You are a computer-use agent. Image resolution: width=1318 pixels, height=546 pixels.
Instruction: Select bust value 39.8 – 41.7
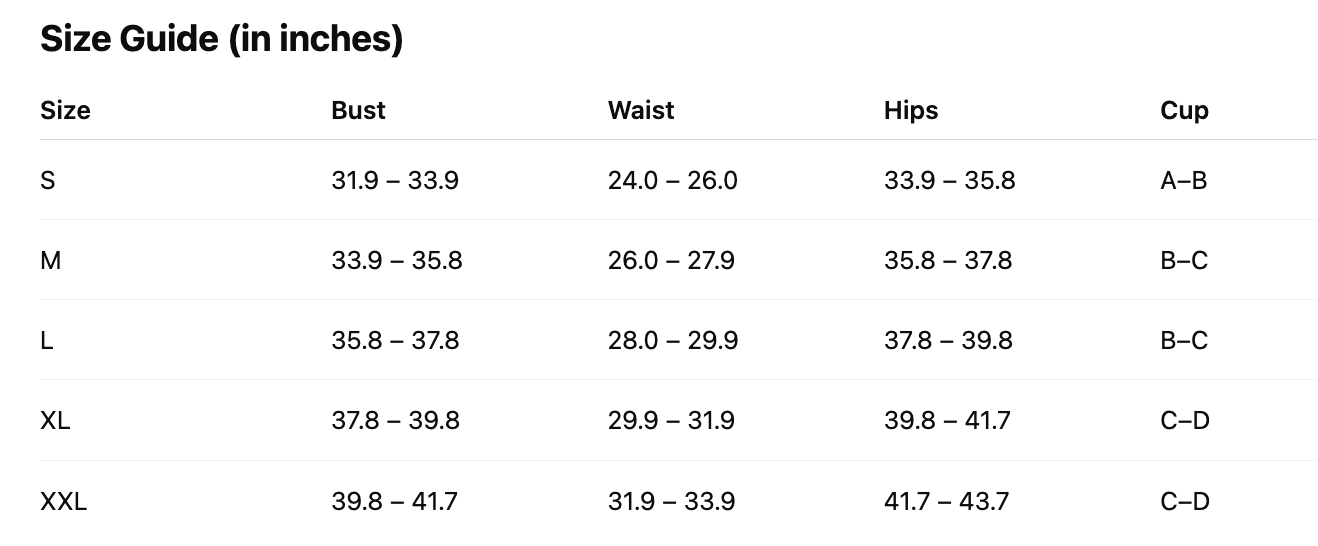click(x=394, y=501)
